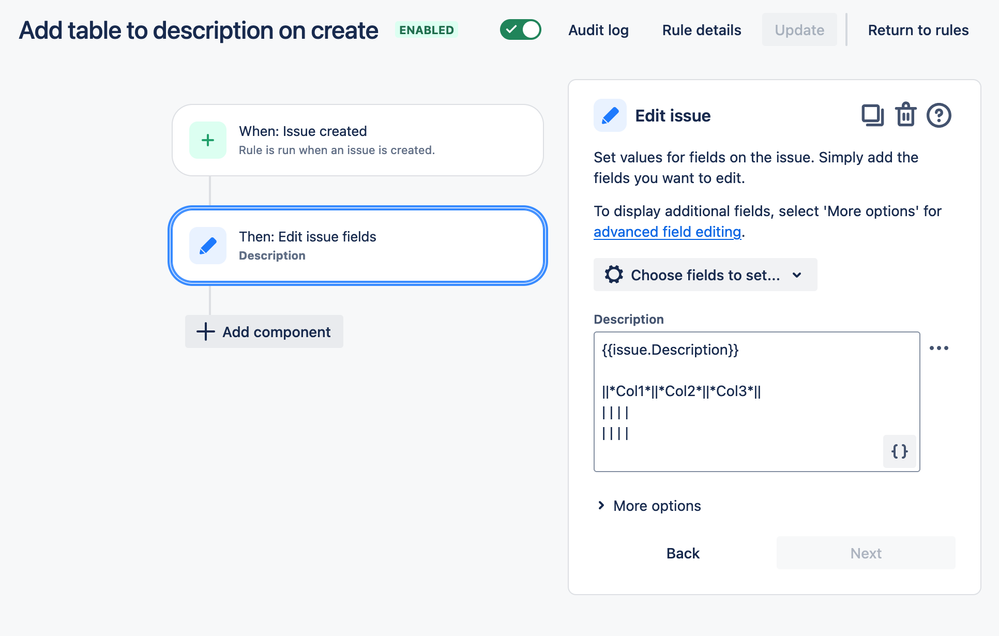Open the Choose fields to set dropdown
The image size is (999, 636).
click(x=705, y=275)
